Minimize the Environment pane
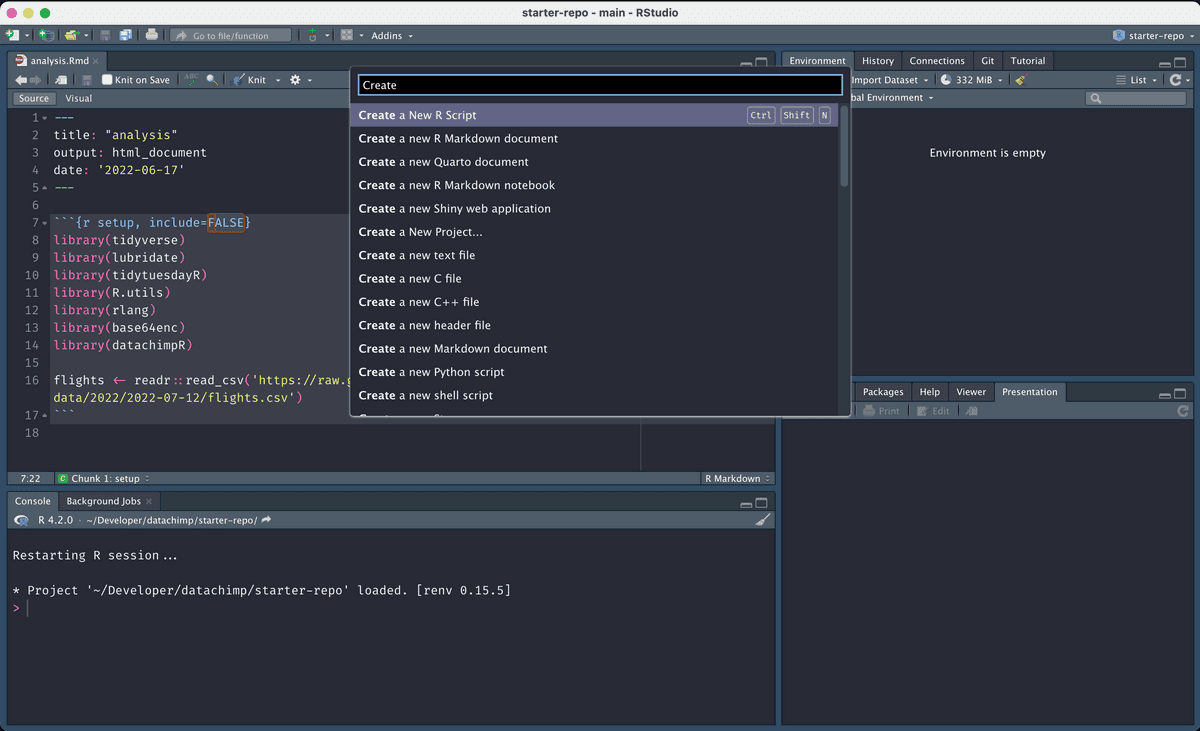The image size is (1200, 731). (x=1164, y=63)
